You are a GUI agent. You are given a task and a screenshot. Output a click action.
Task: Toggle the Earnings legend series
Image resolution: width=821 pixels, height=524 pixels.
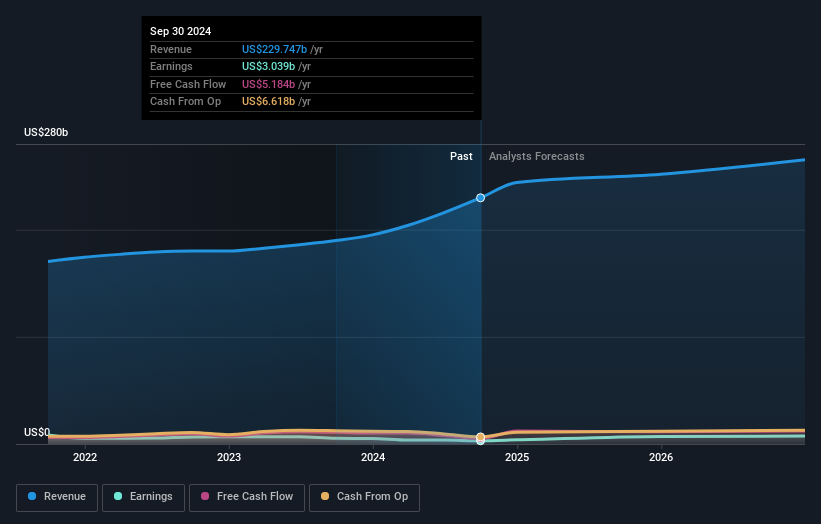[x=143, y=497]
